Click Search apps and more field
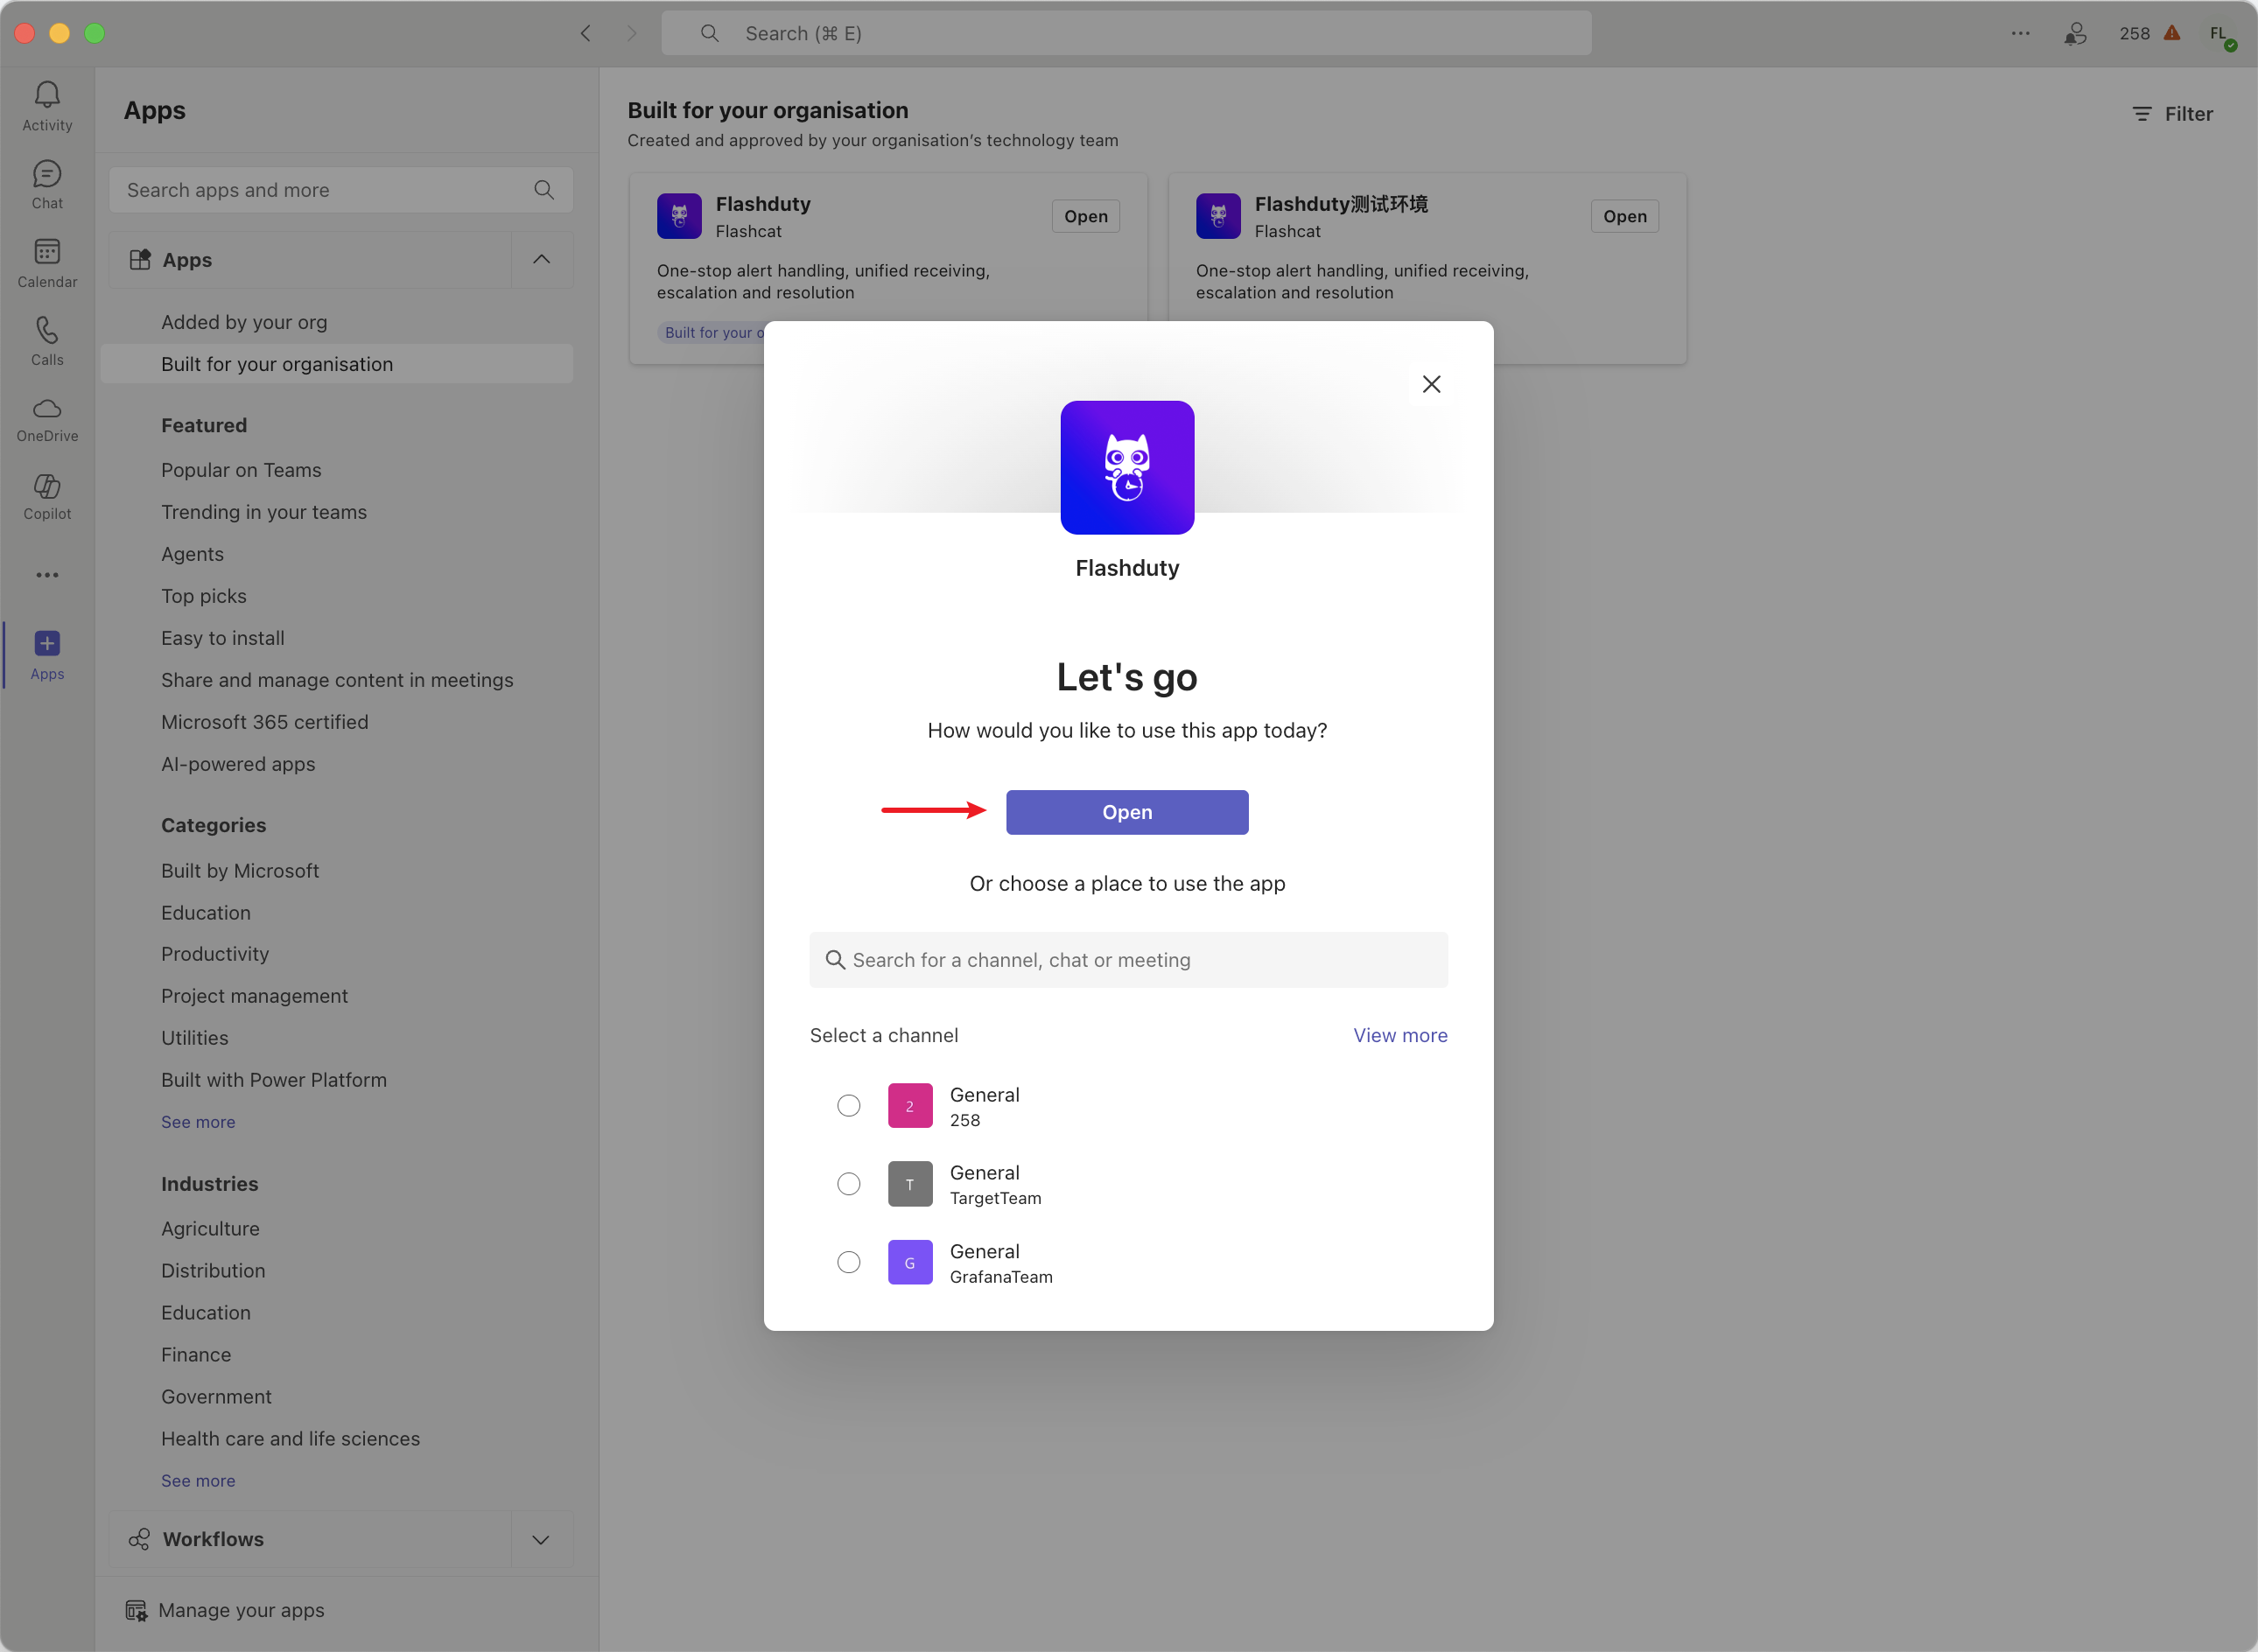This screenshot has height=1652, width=2258. click(x=341, y=190)
